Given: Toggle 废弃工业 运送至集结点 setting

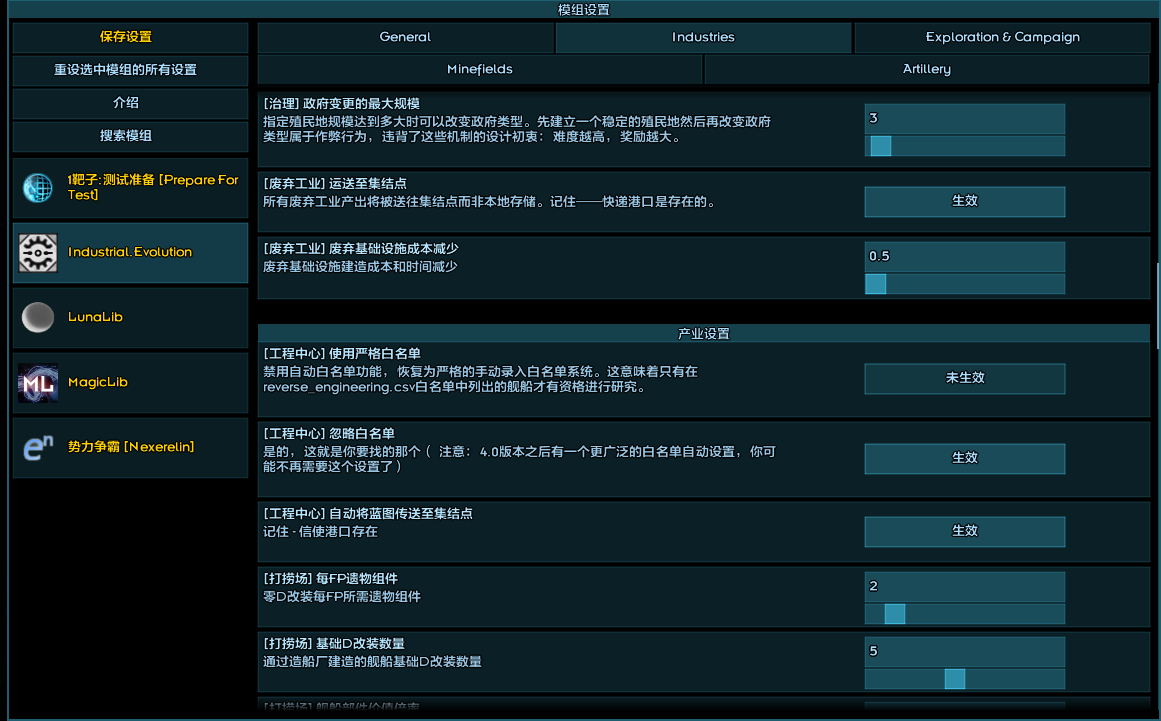Looking at the screenshot, I should click(964, 201).
